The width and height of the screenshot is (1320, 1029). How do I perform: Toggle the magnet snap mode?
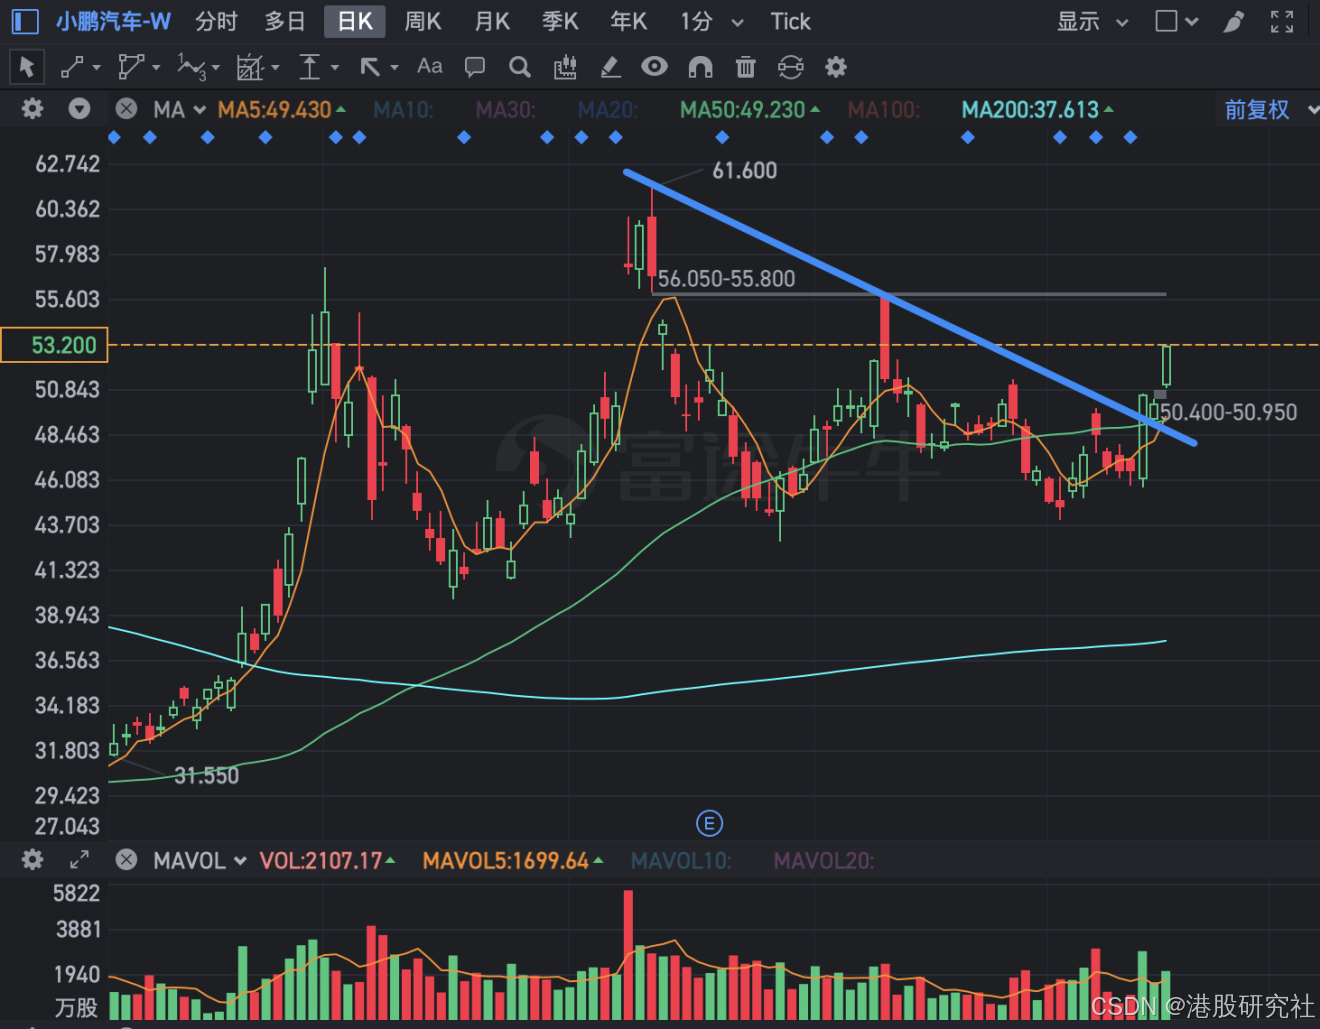[700, 67]
